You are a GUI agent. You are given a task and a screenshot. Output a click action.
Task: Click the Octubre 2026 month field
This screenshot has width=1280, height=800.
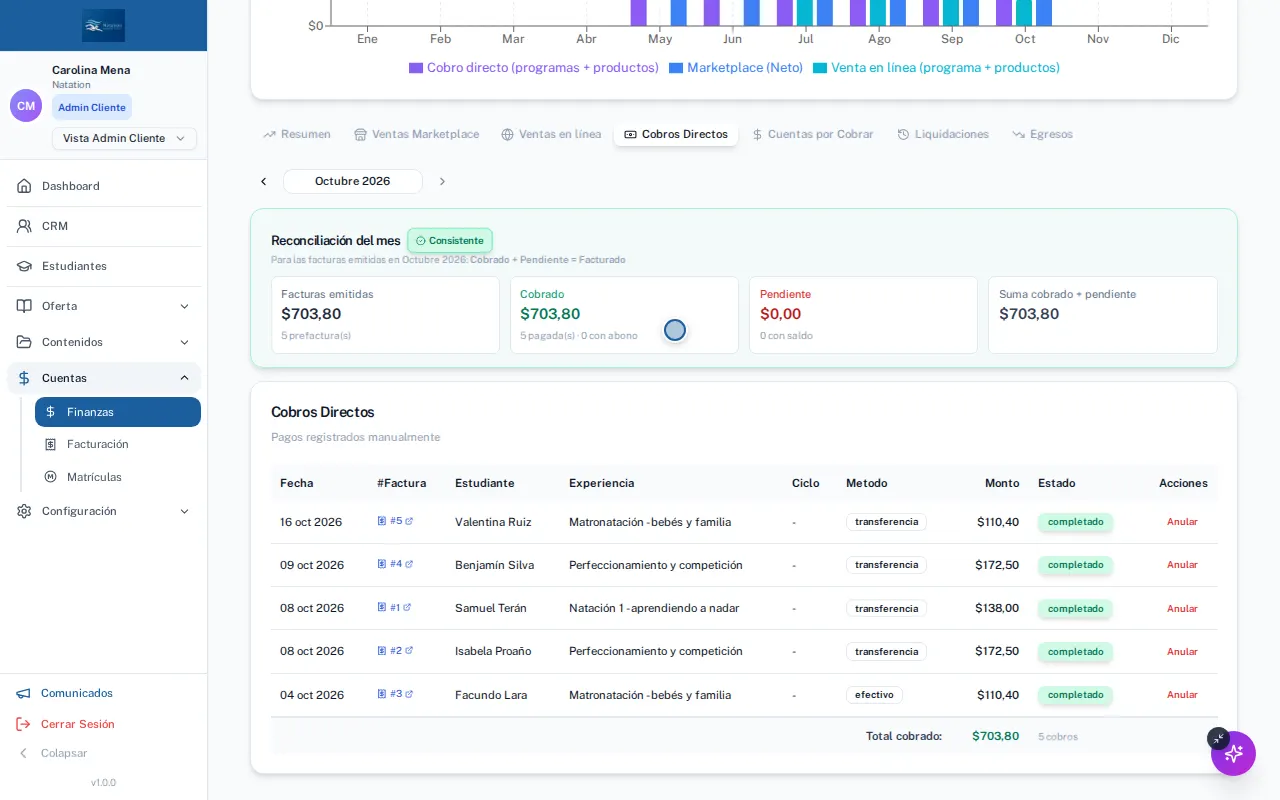[x=353, y=181]
